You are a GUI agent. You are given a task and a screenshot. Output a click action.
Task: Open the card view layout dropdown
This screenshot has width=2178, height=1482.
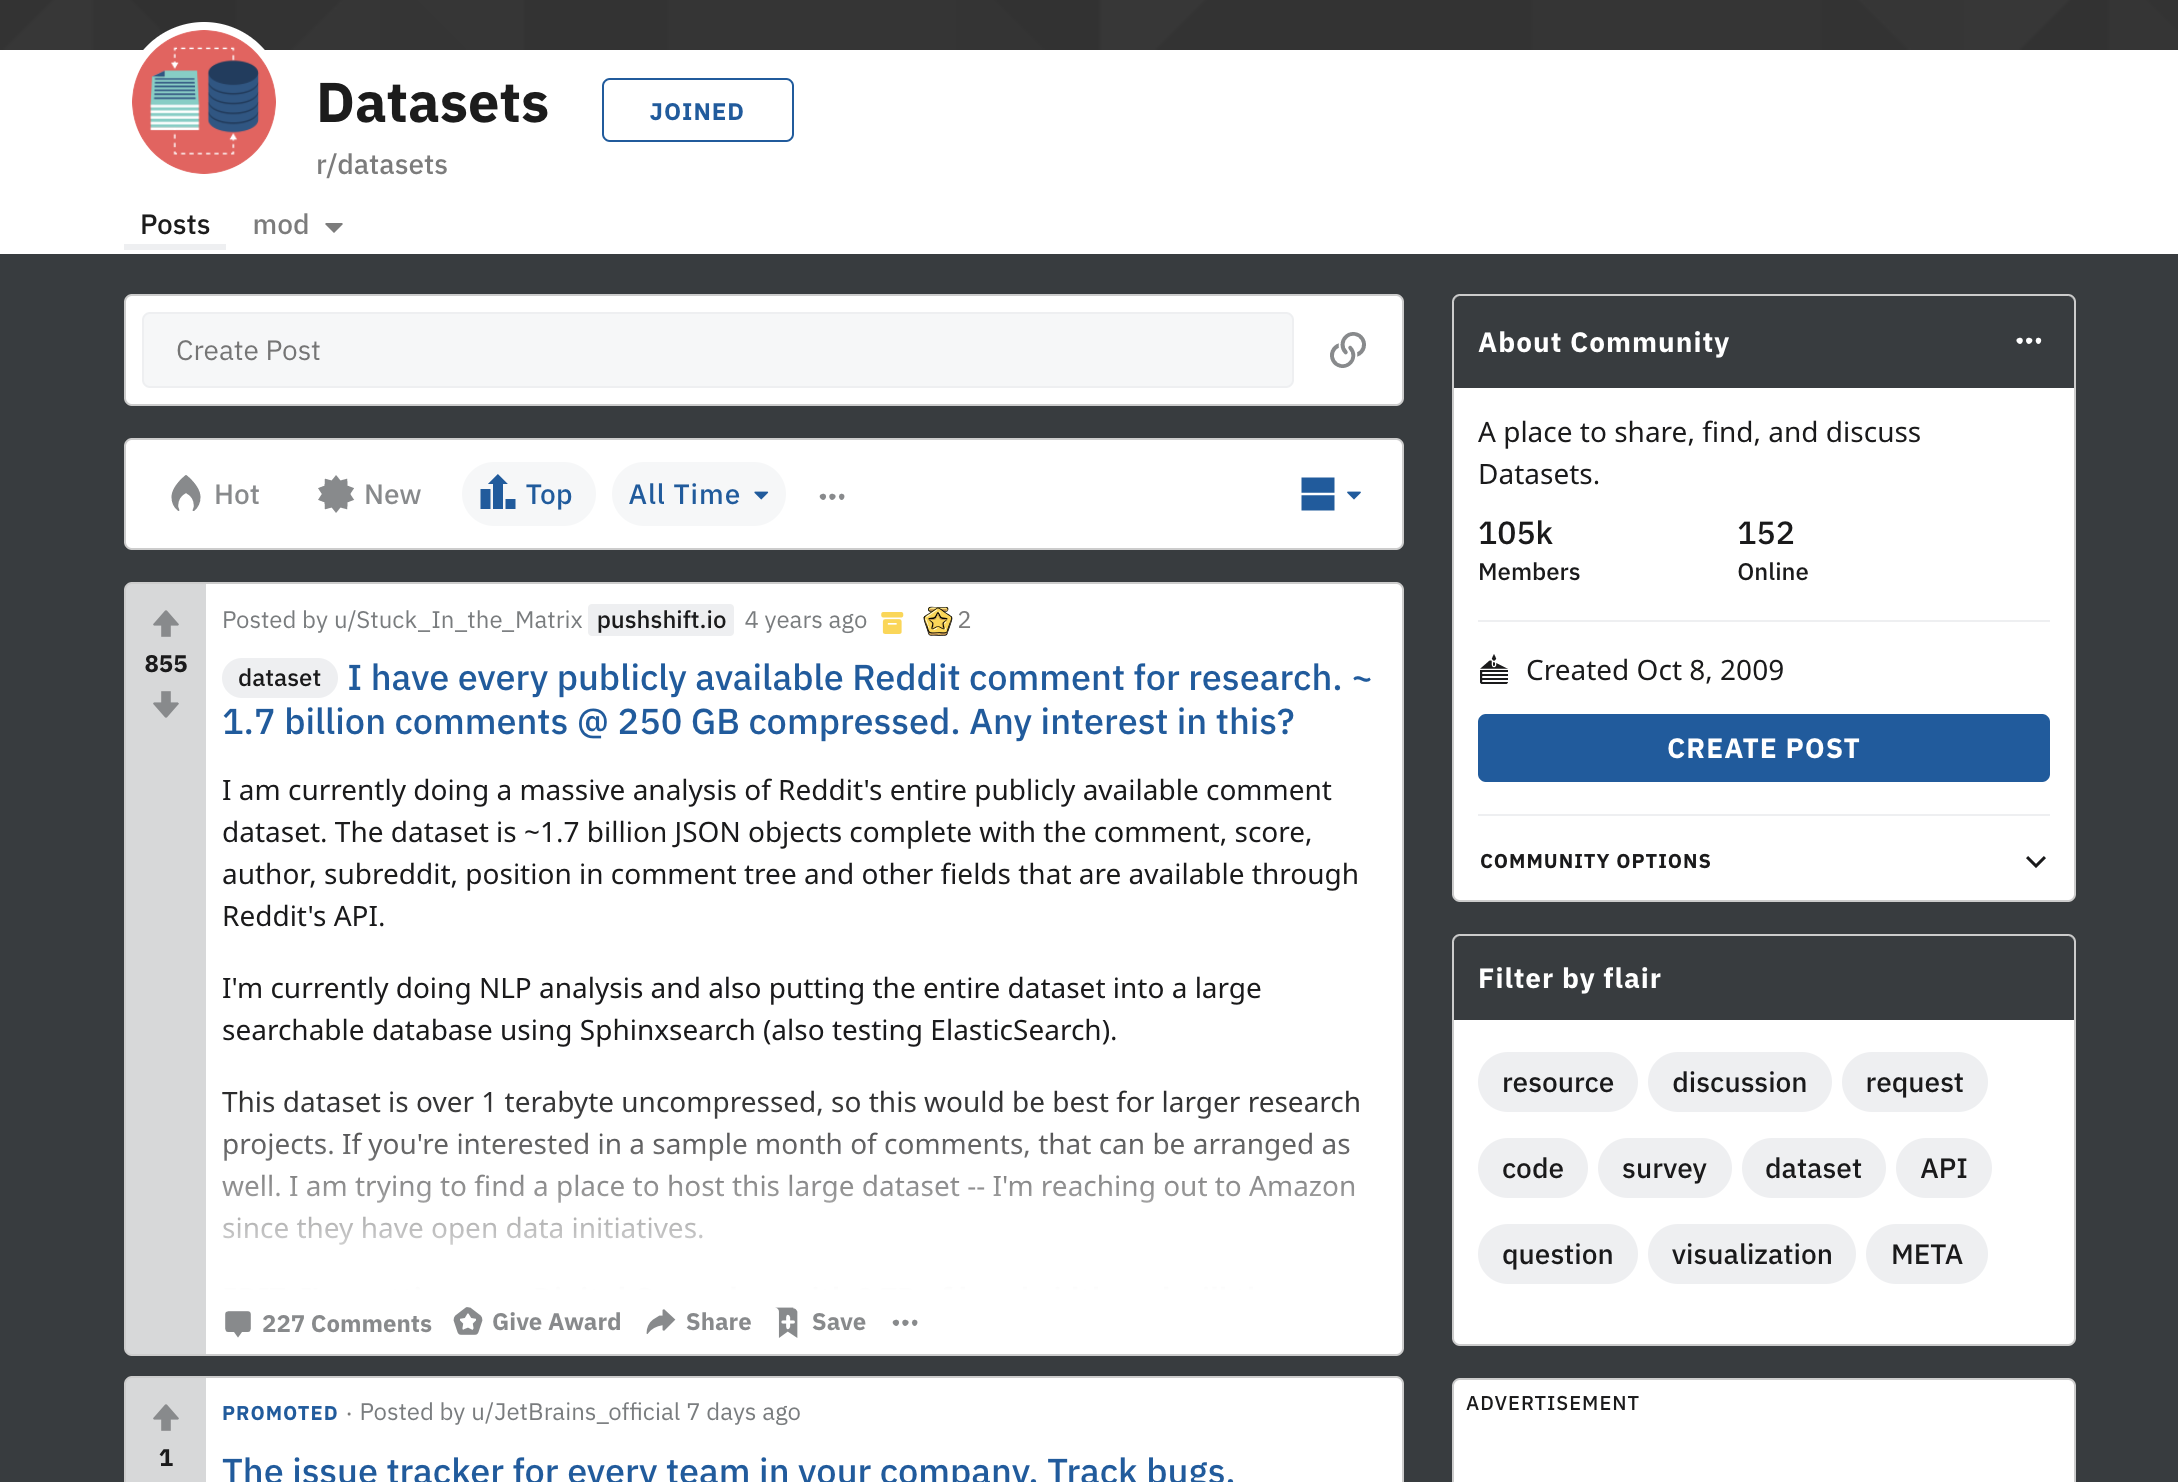1330,494
